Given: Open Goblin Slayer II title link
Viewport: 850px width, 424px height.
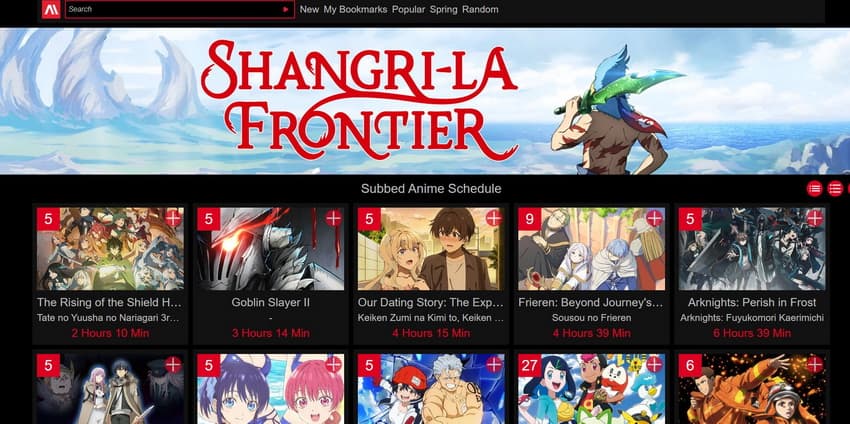Looking at the screenshot, I should [271, 303].
